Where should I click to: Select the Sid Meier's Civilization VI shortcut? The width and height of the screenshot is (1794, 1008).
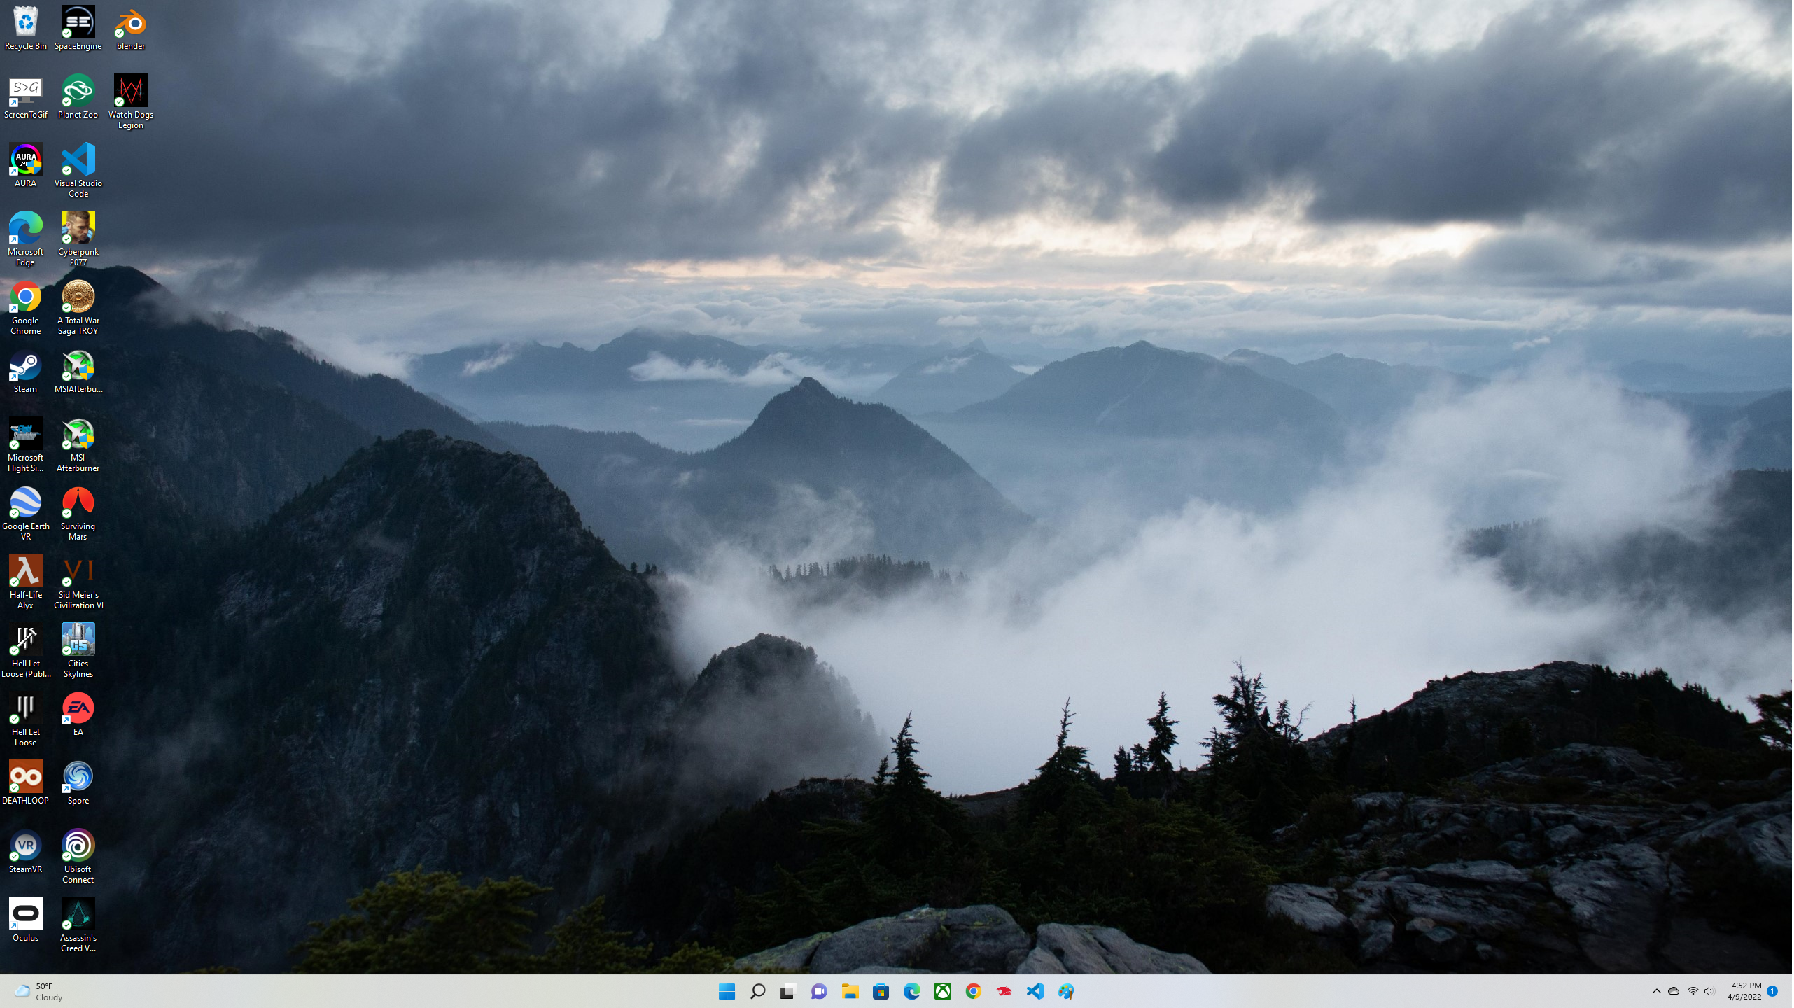pos(78,582)
